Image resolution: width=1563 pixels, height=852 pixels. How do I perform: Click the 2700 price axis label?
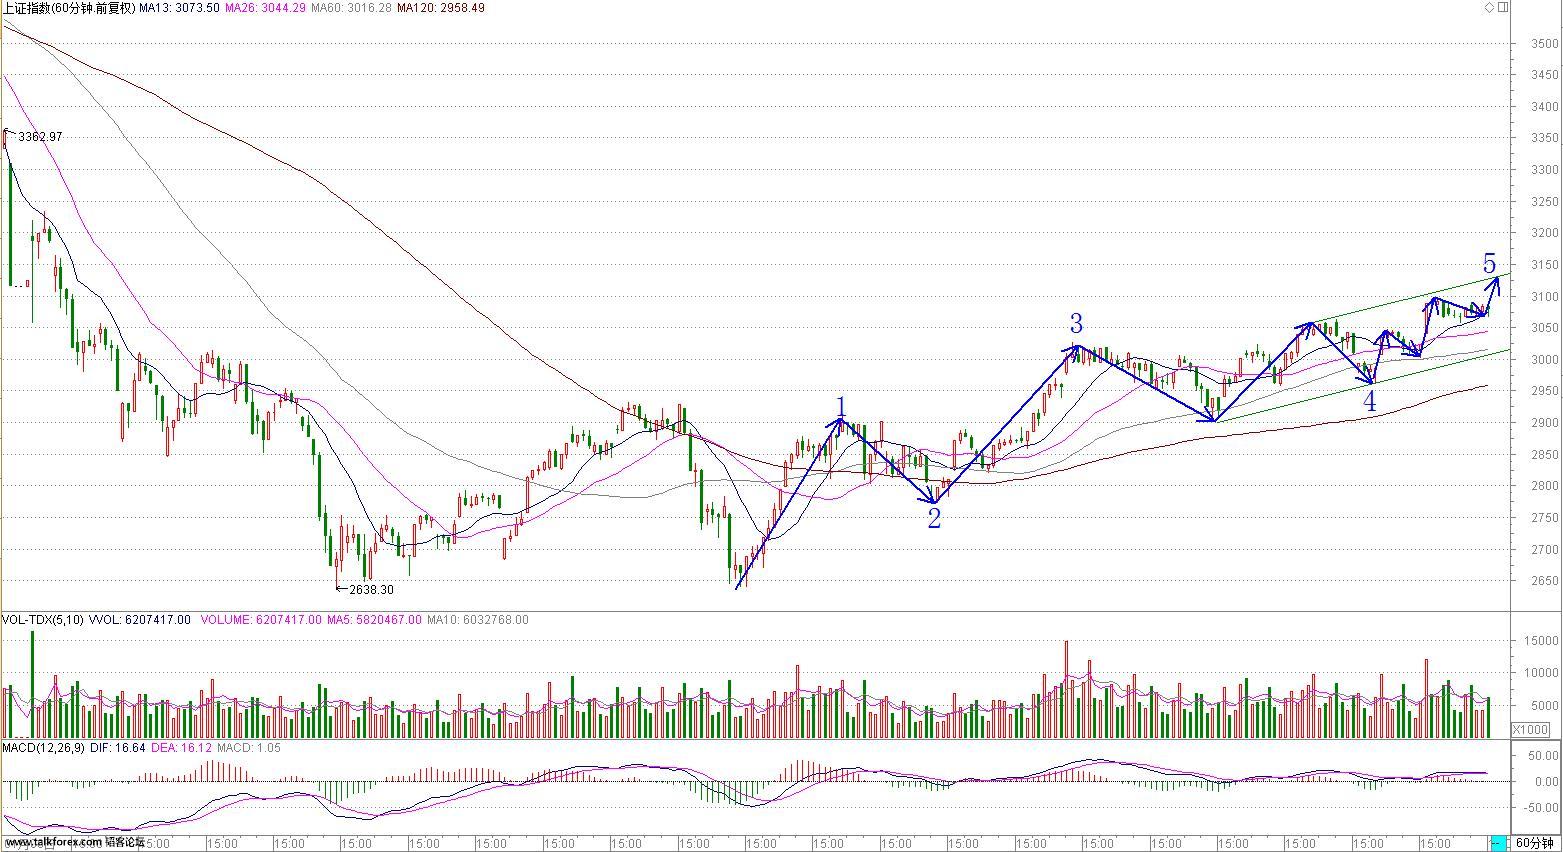pos(1544,550)
